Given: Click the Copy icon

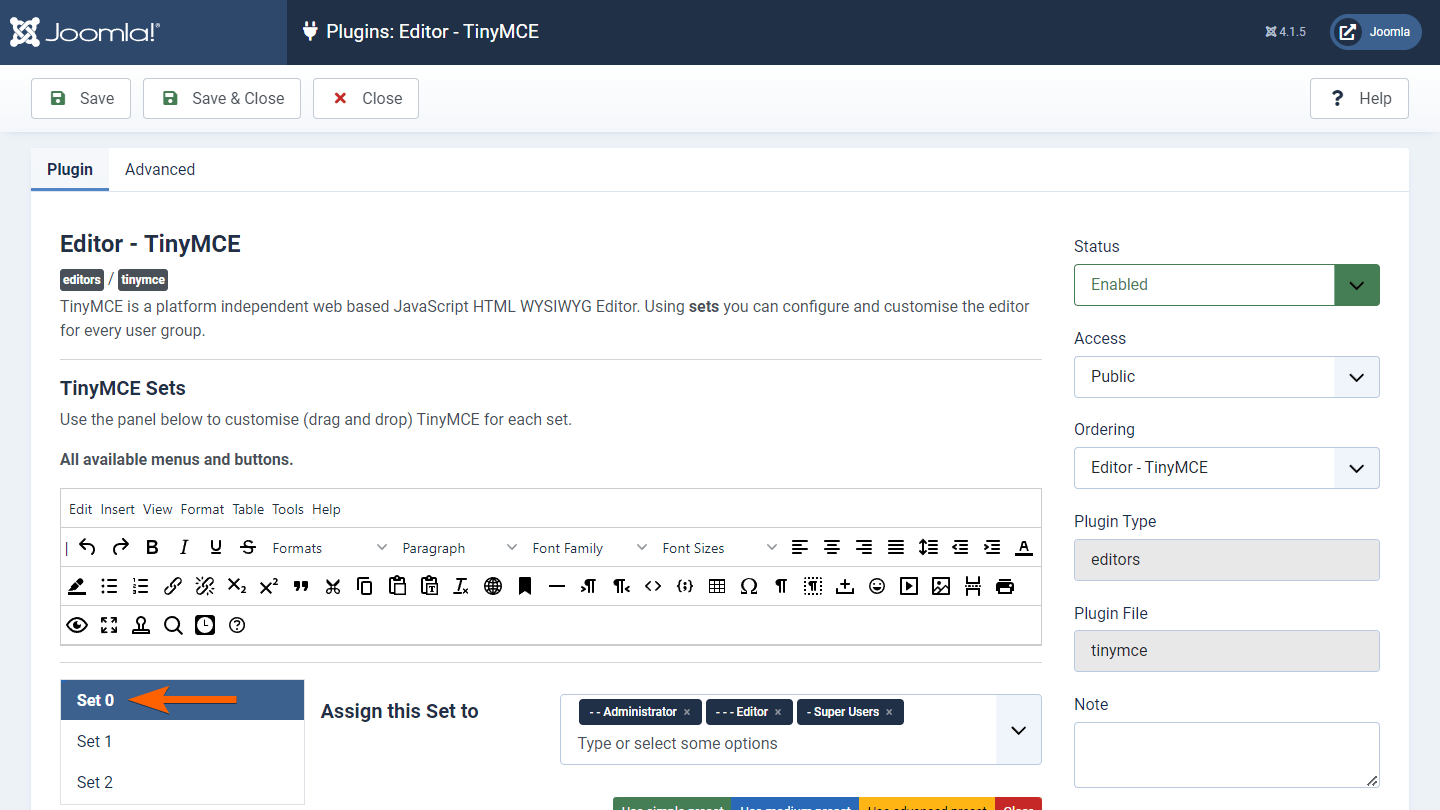Looking at the screenshot, I should 365,586.
